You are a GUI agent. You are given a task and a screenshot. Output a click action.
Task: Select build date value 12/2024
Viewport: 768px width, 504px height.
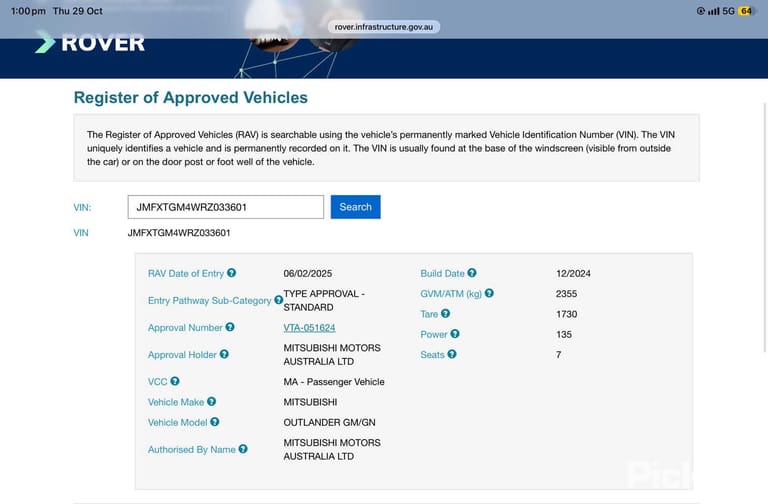(x=573, y=273)
